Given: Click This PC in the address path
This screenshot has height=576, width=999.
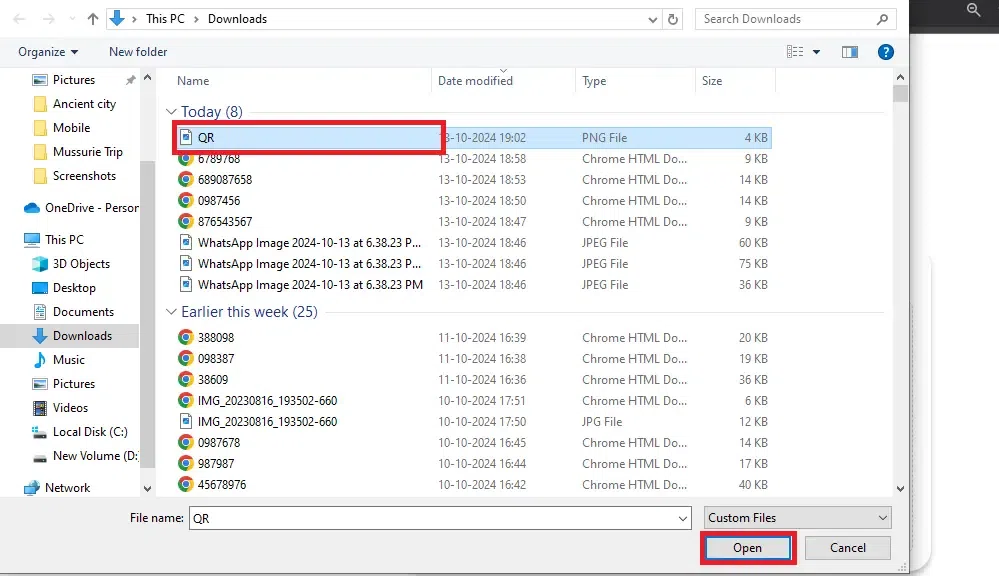Looking at the screenshot, I should 165,19.
